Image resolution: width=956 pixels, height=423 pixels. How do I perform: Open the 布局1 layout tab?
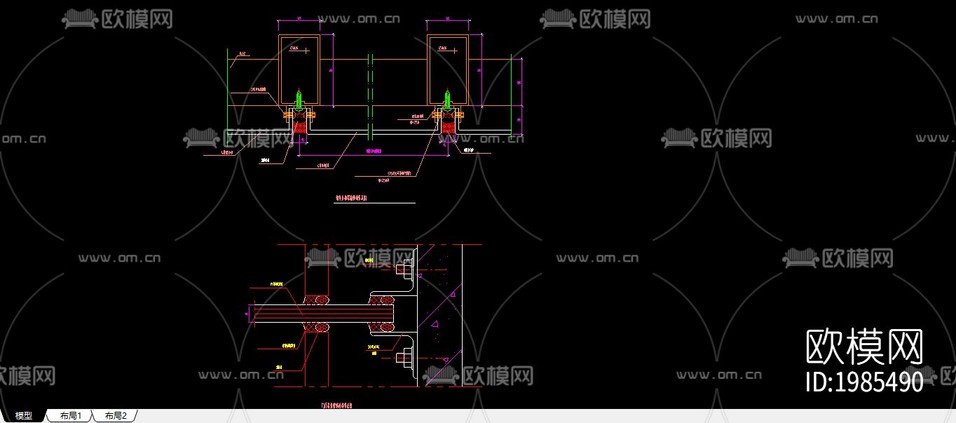[71, 416]
